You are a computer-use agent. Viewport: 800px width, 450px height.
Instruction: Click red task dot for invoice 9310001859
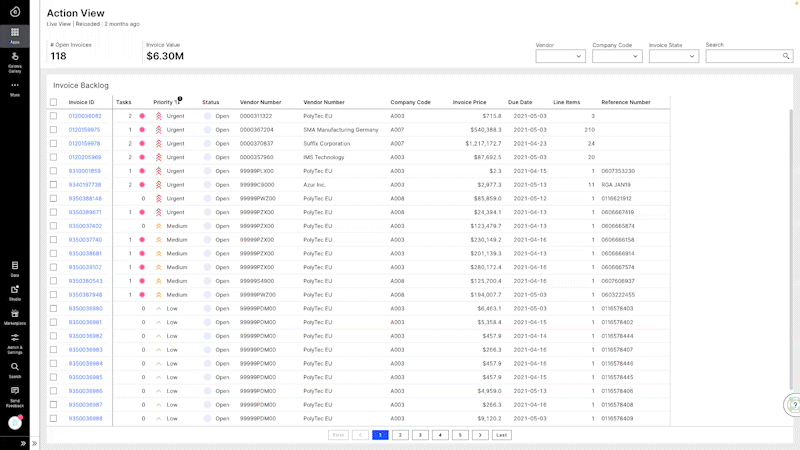point(142,171)
